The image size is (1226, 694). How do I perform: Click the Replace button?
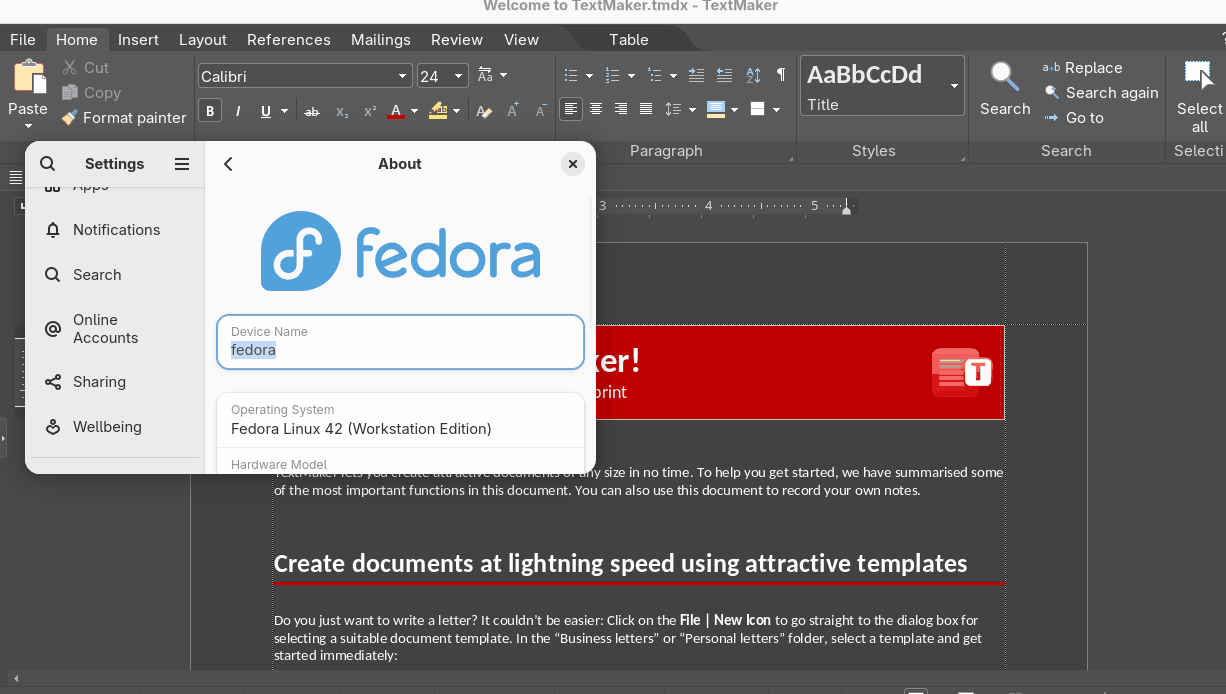point(1083,68)
